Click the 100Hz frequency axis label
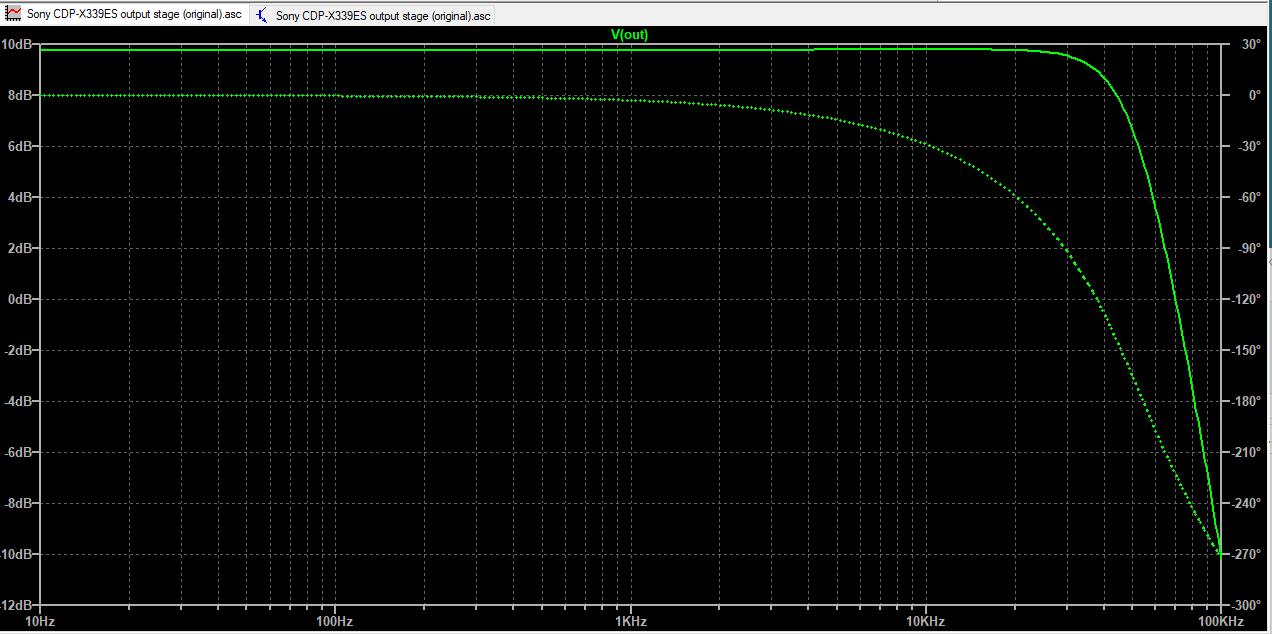Viewport: 1272px width, 634px height. click(x=334, y=621)
